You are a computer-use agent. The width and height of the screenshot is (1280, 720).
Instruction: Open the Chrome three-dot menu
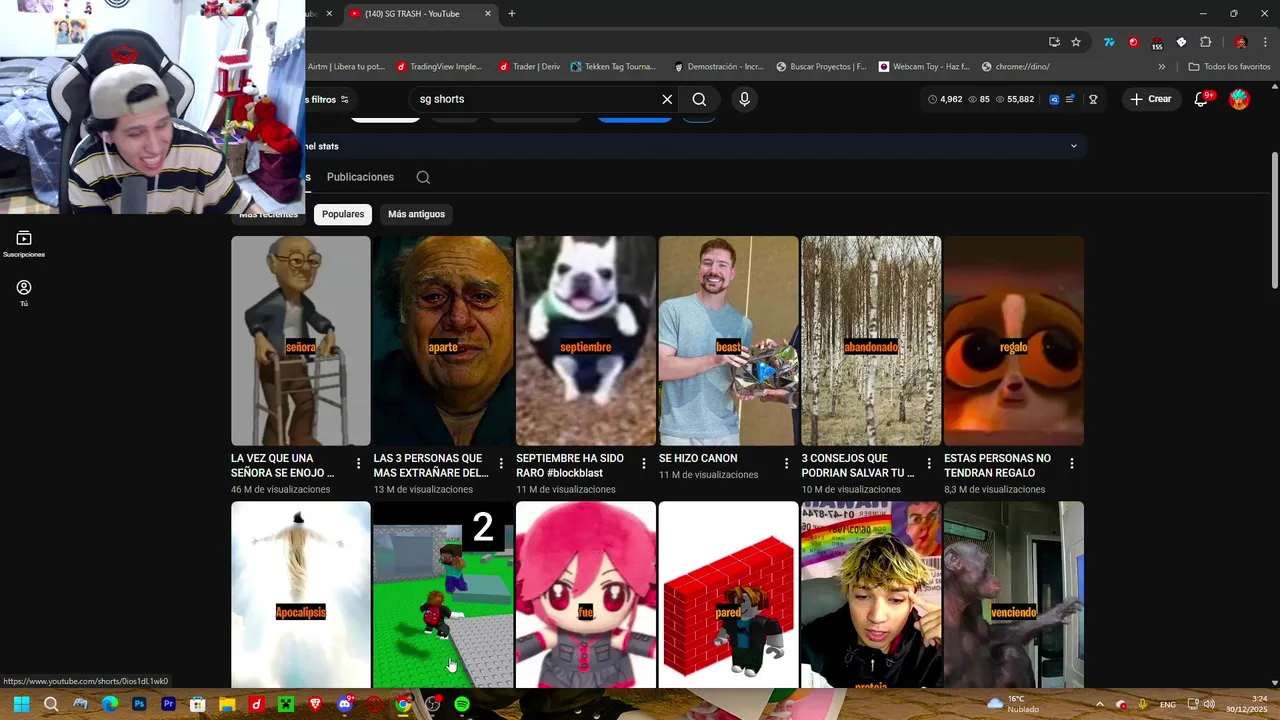coord(1265,42)
